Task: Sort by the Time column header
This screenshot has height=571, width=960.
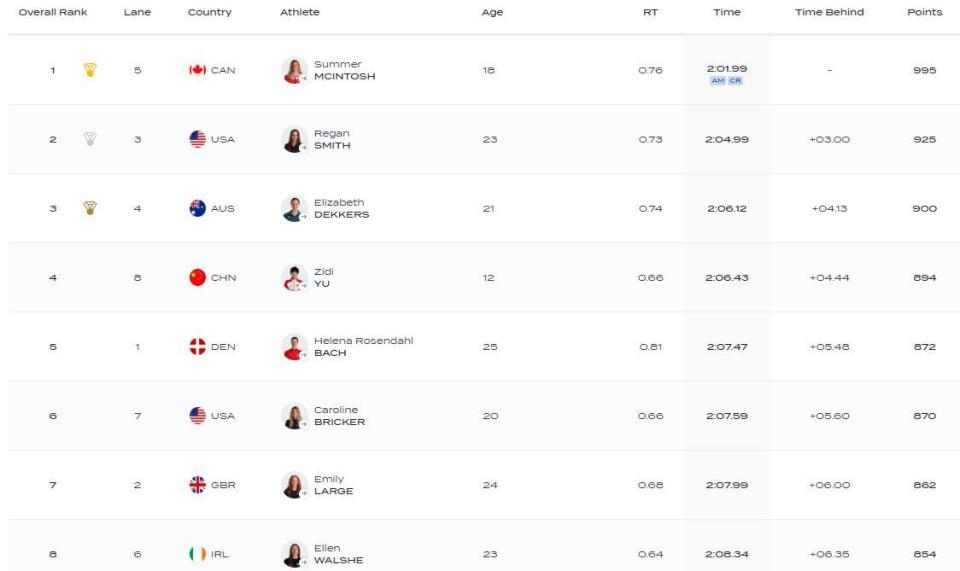Action: 727,12
